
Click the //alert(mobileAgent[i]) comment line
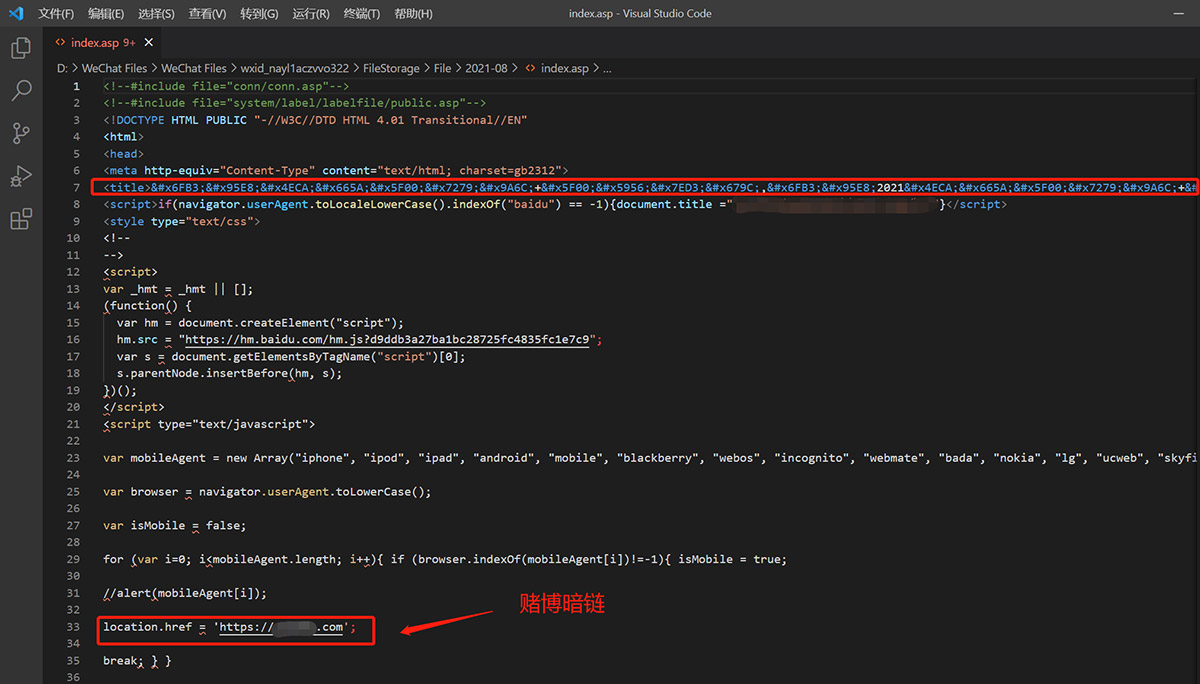click(185, 593)
